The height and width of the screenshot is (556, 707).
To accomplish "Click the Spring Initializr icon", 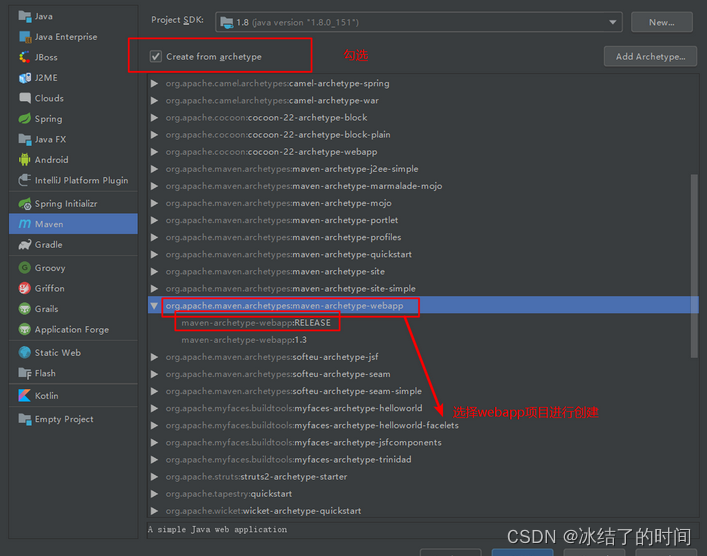I will [x=25, y=203].
